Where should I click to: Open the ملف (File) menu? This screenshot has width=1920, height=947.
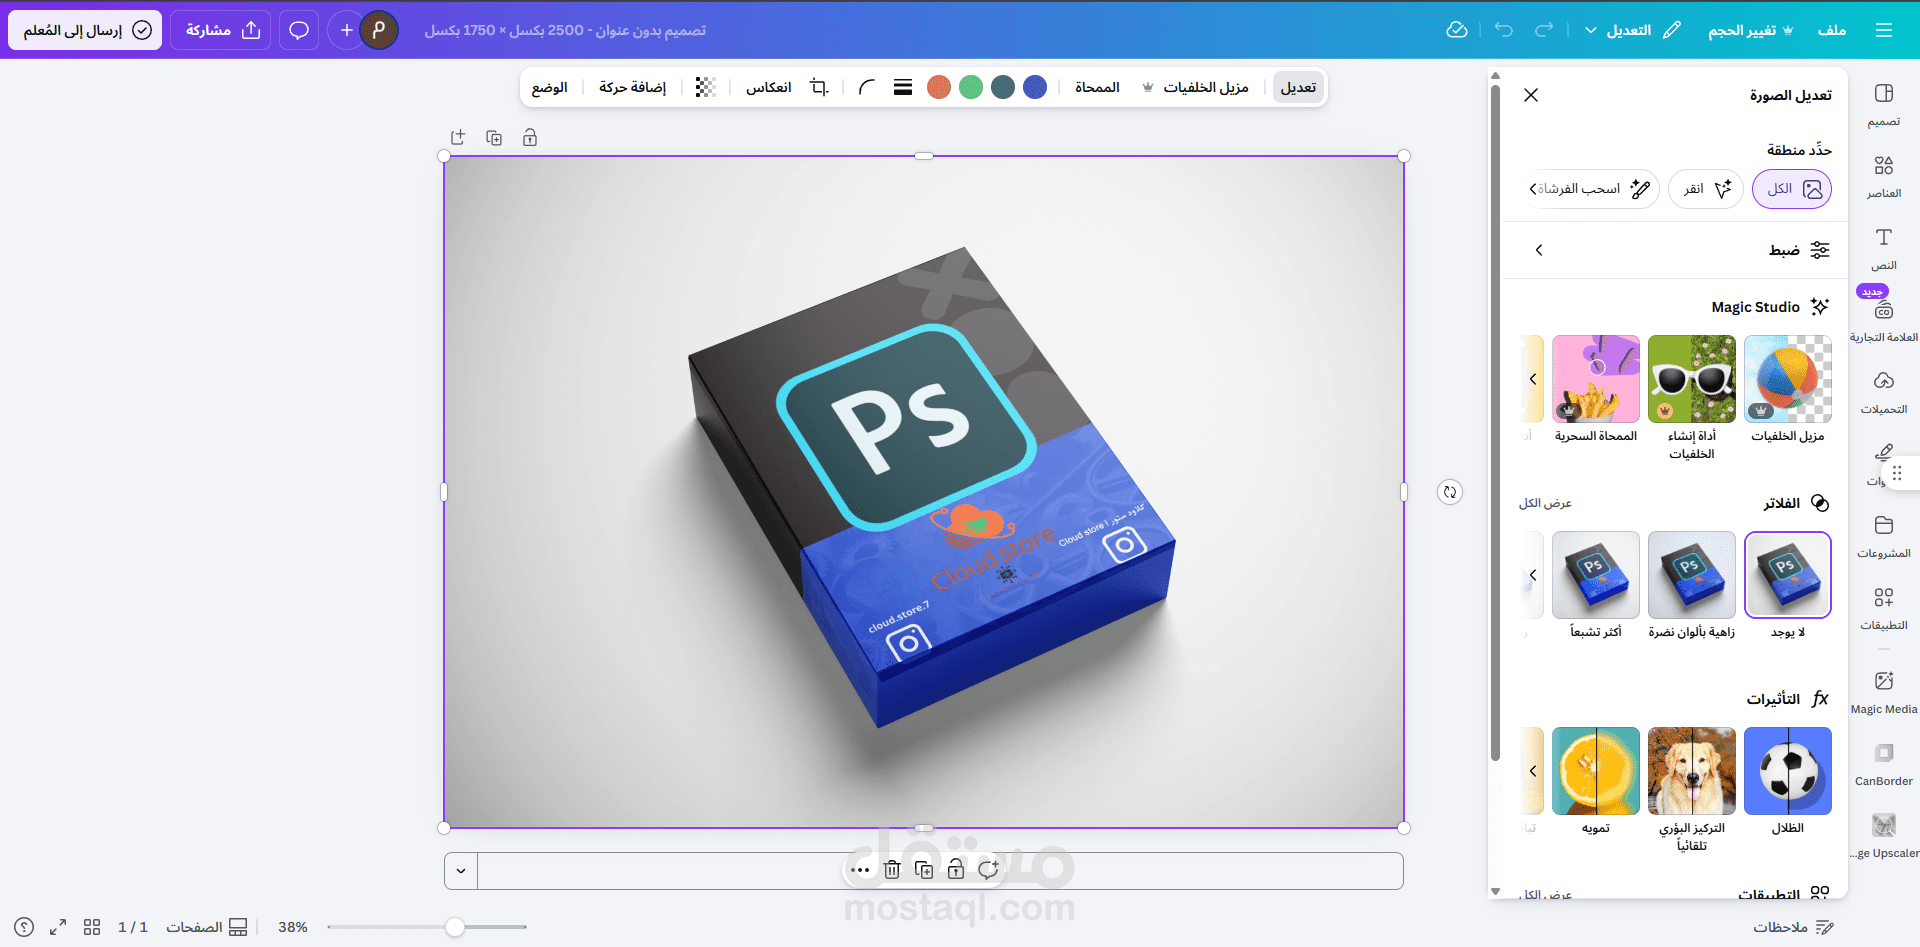click(1832, 30)
